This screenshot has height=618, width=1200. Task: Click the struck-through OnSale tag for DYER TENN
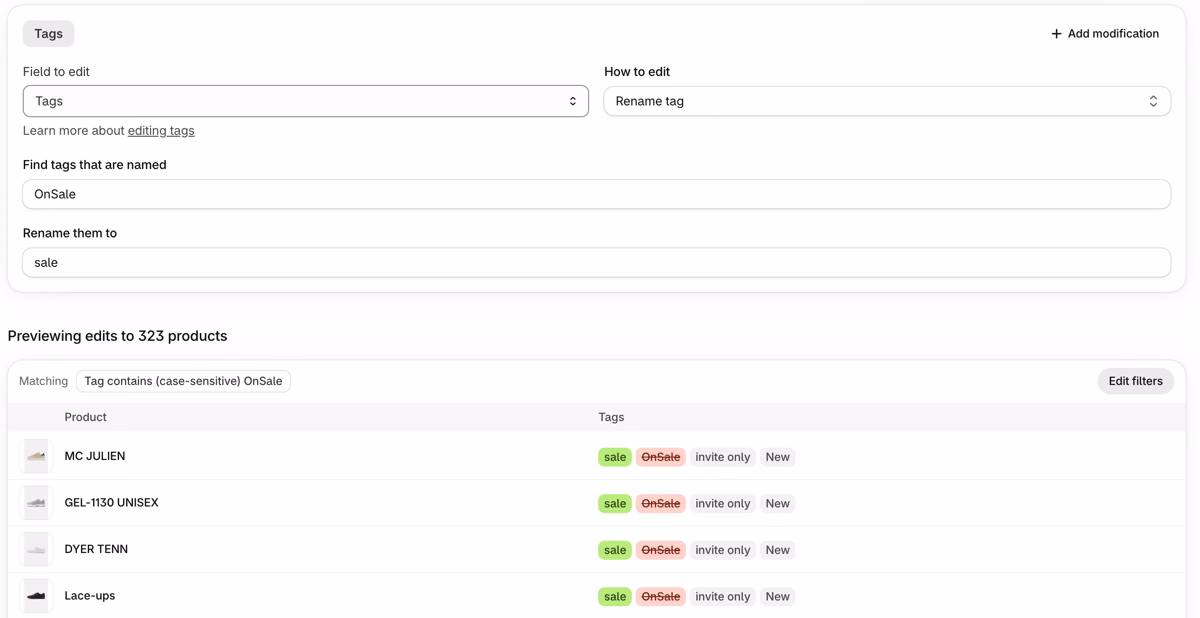pos(661,550)
